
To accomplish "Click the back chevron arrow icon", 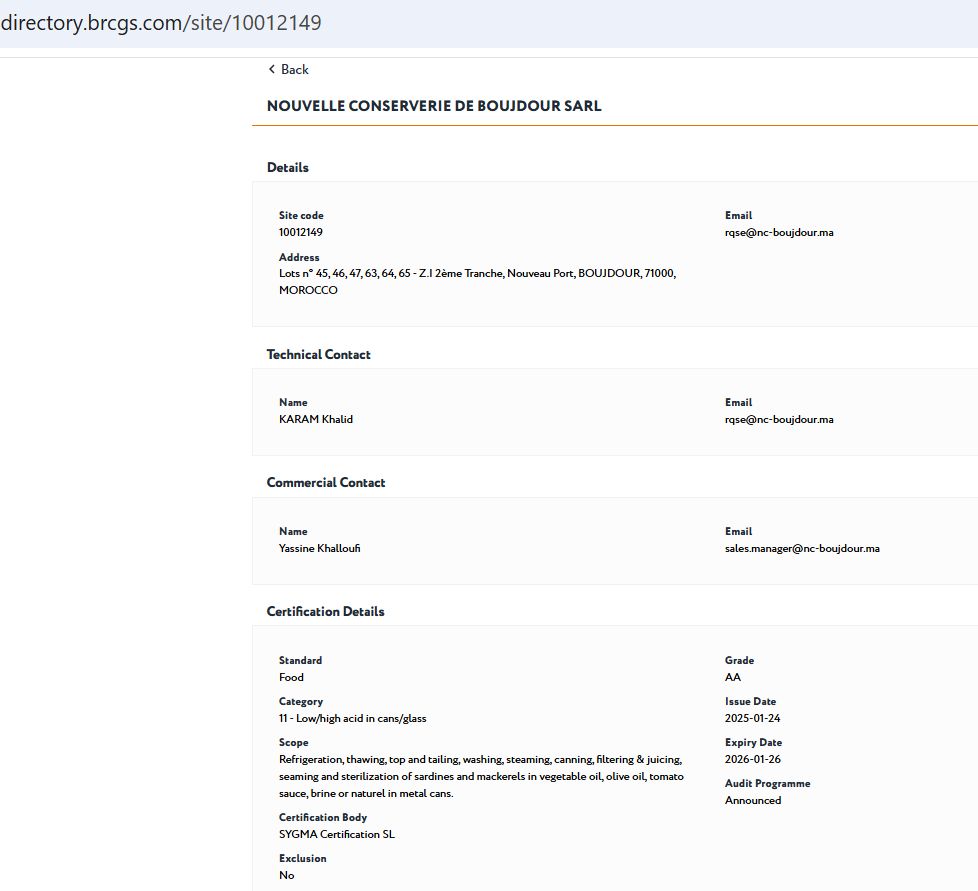I will click(271, 69).
